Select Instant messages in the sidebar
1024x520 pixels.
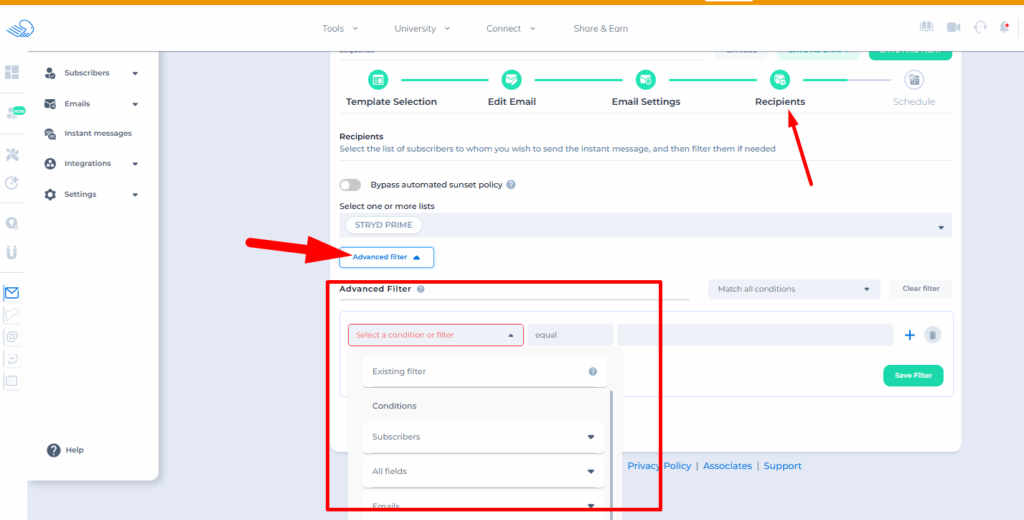(x=97, y=133)
